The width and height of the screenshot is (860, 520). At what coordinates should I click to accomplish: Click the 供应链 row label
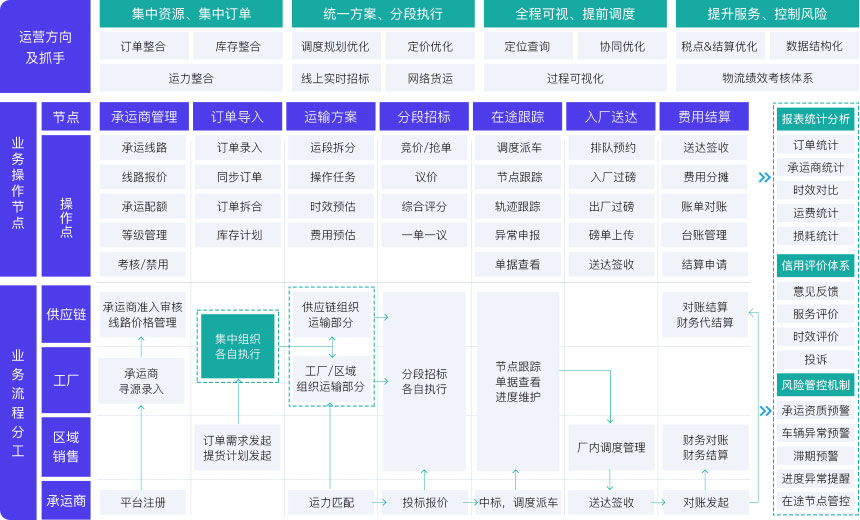[66, 314]
